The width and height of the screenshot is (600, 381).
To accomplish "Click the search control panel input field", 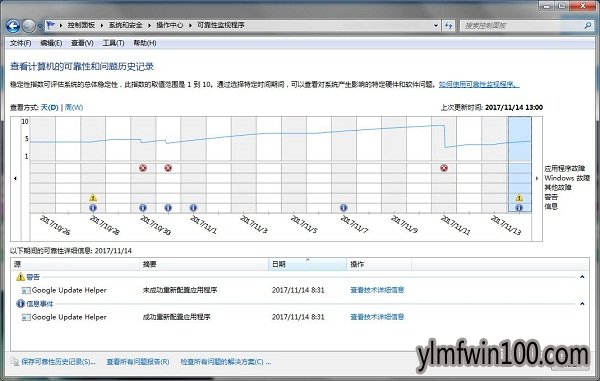I will (522, 26).
